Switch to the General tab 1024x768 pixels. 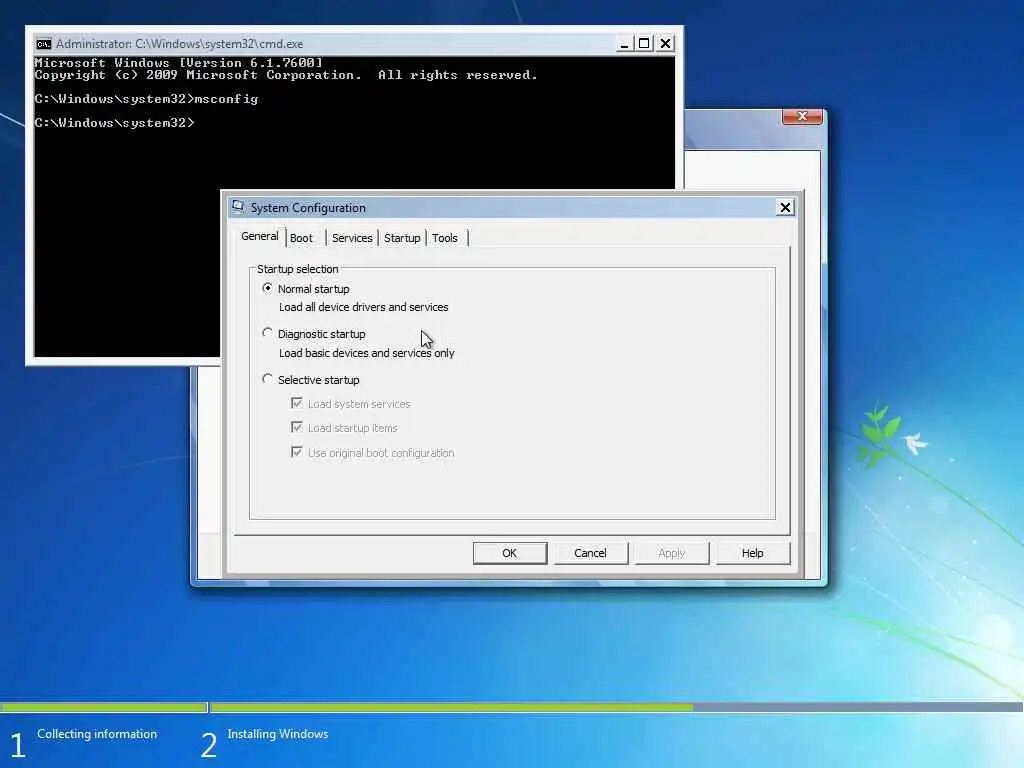click(260, 236)
